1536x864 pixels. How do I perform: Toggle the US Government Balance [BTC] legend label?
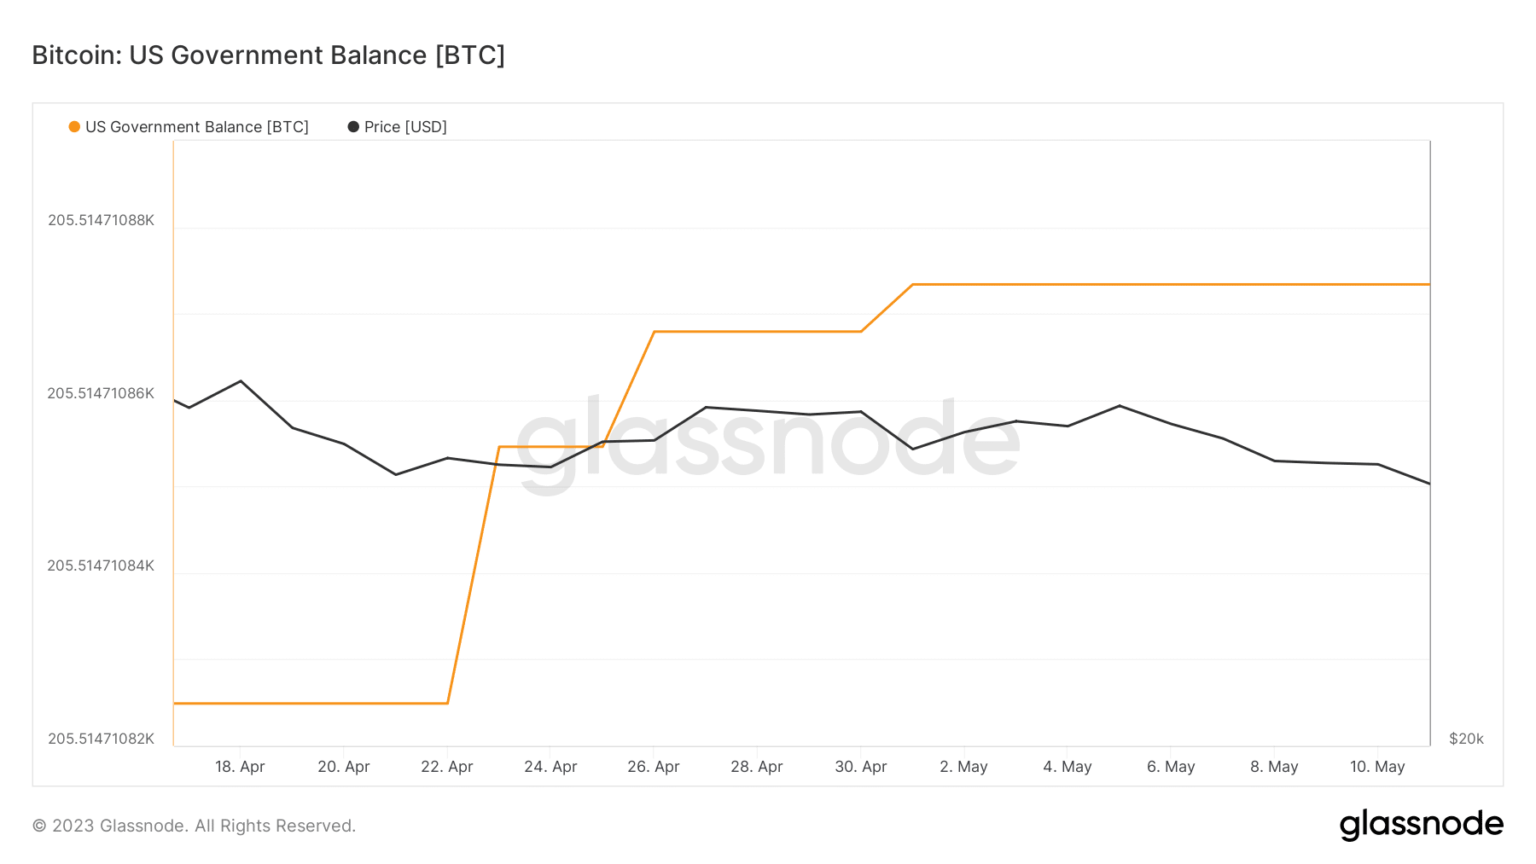coord(197,127)
